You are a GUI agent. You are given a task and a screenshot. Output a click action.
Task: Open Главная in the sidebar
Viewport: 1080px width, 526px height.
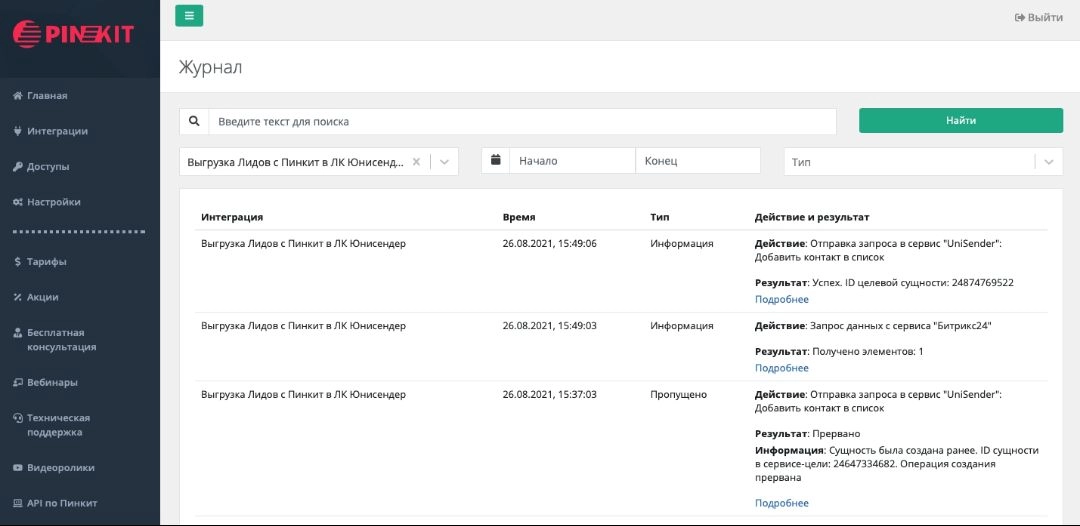coord(47,96)
